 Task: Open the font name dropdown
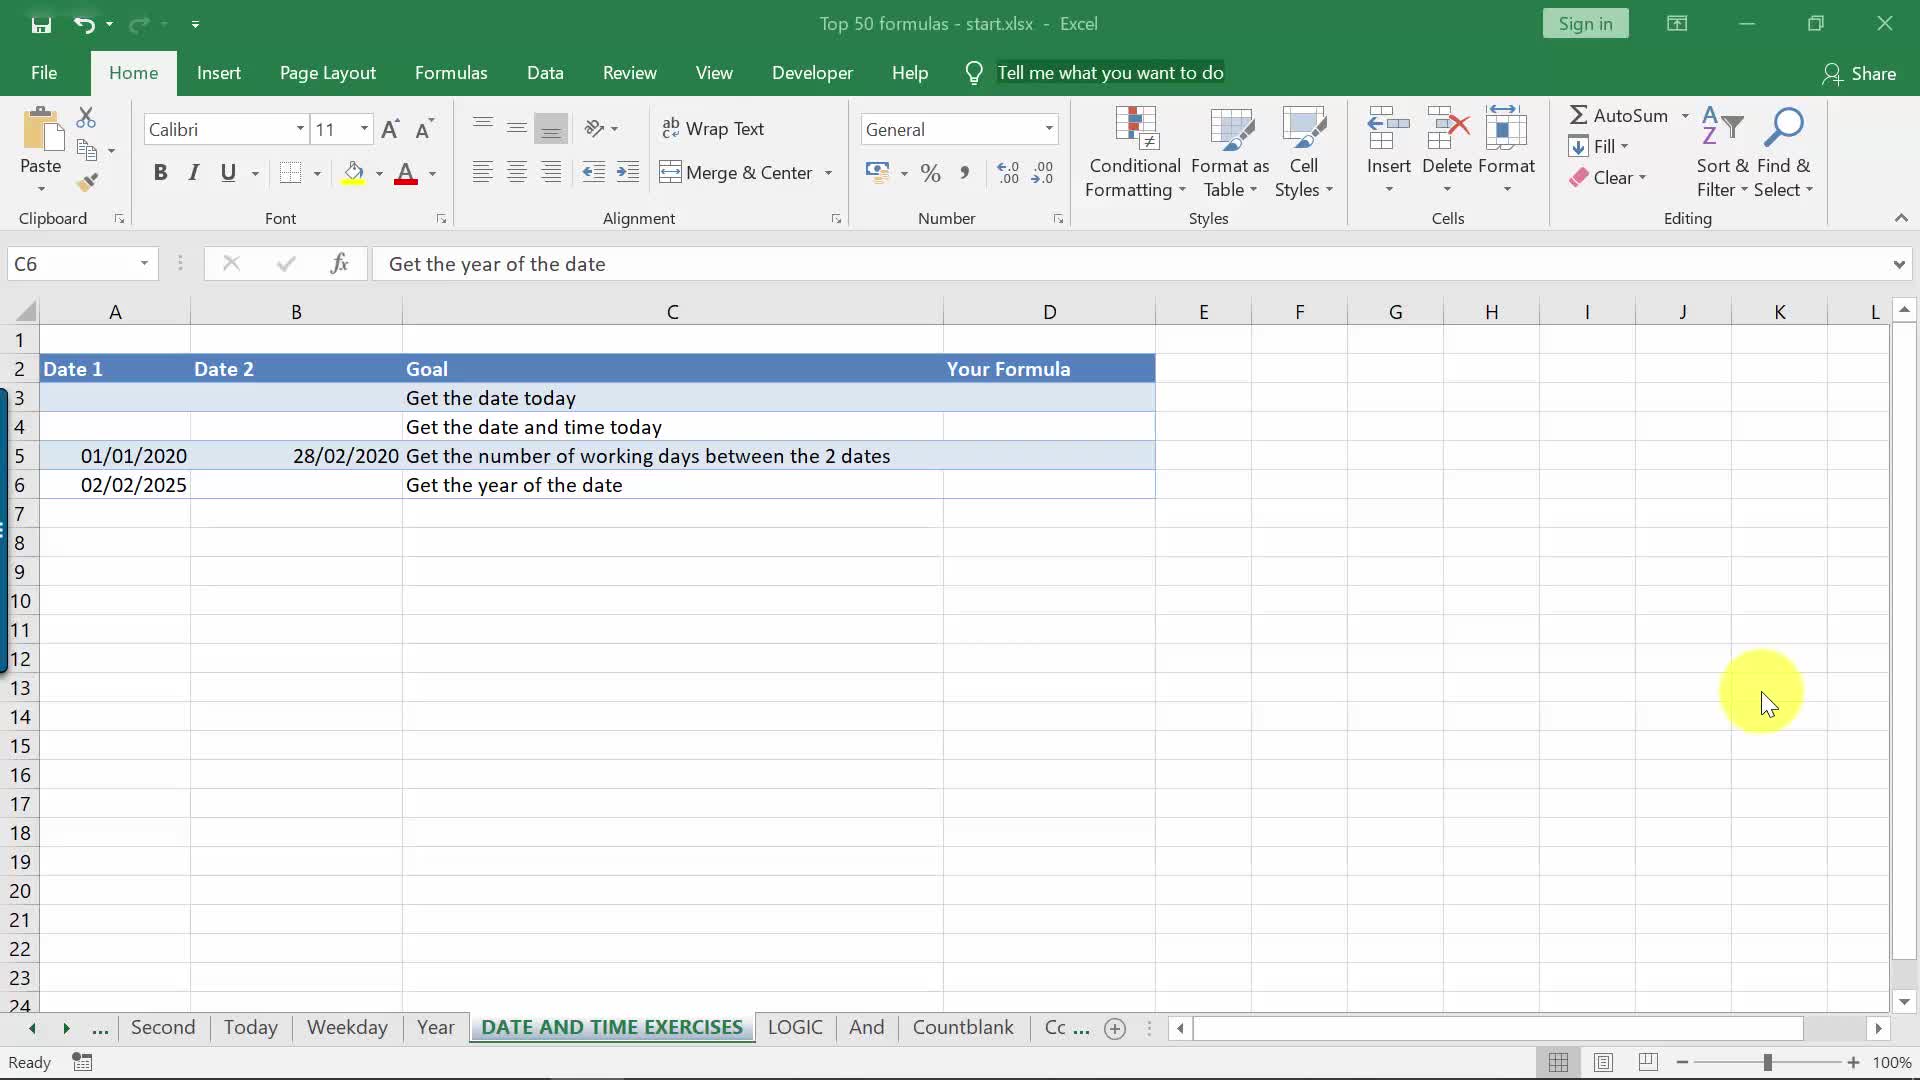tap(299, 129)
